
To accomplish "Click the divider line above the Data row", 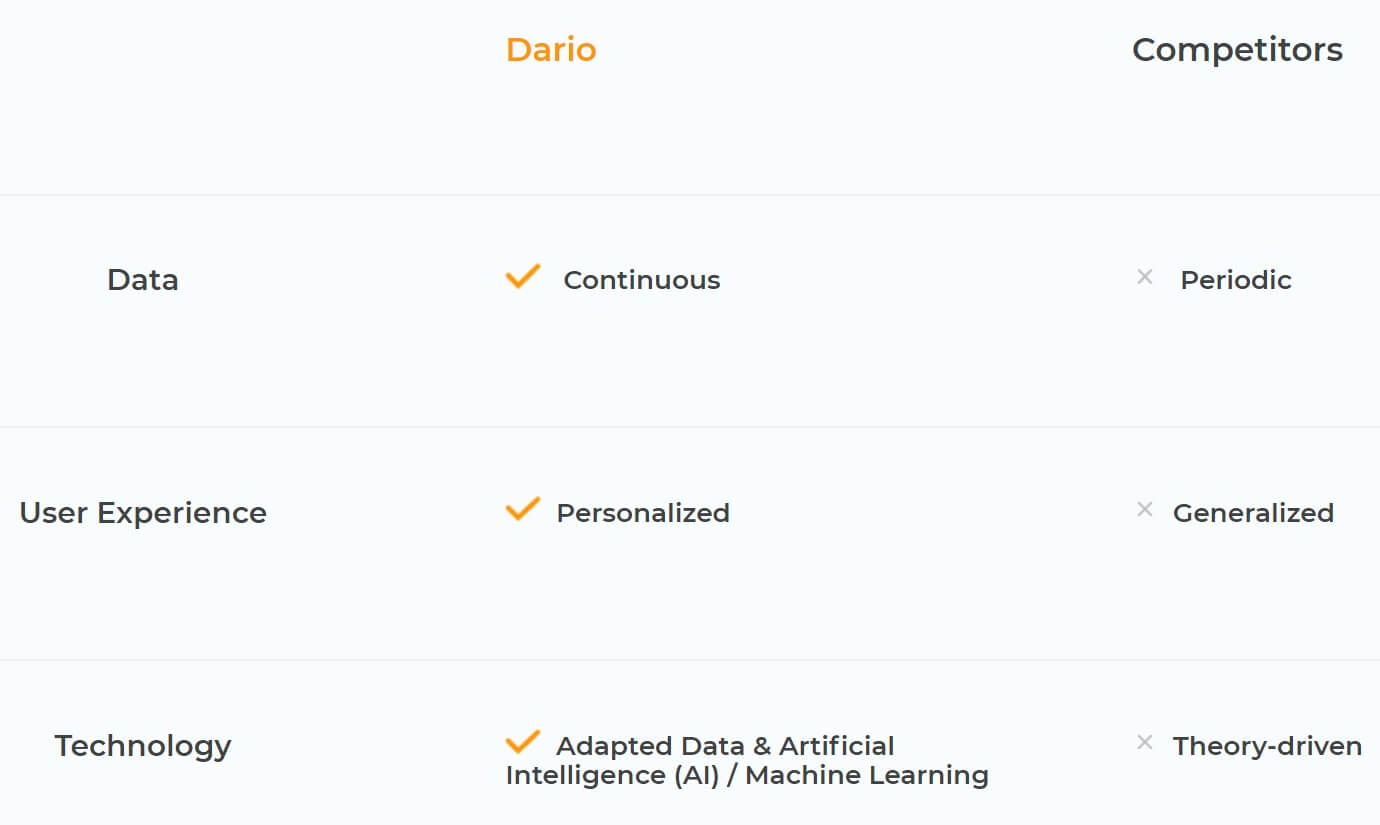I will (x=690, y=195).
